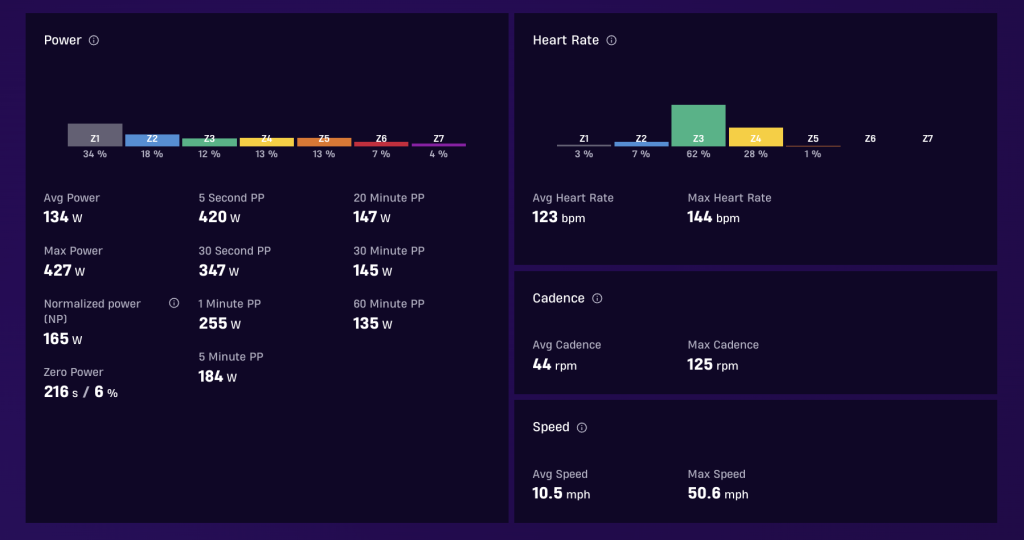Click the 1 % heart rate percentage
Image resolution: width=1024 pixels, height=540 pixels.
[x=813, y=154]
